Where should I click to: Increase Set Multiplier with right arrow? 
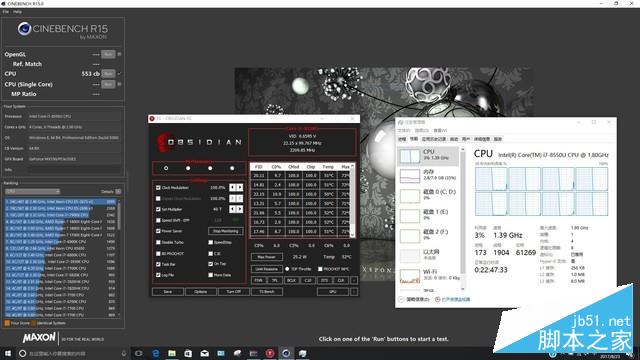point(240,209)
